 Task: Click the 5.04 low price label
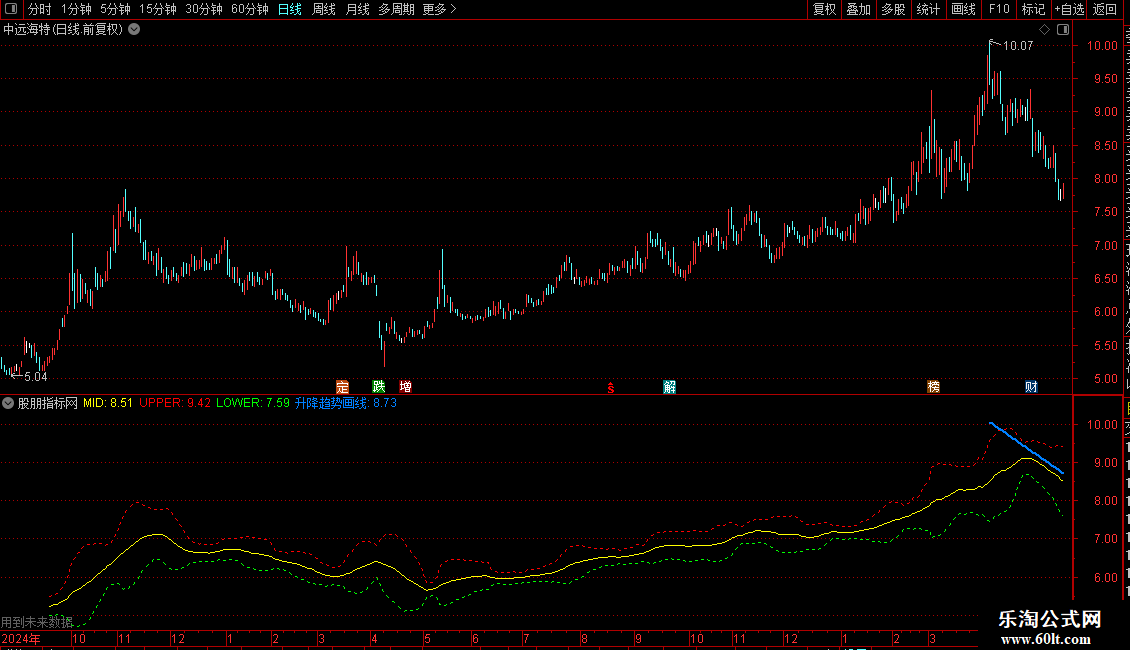[35, 377]
